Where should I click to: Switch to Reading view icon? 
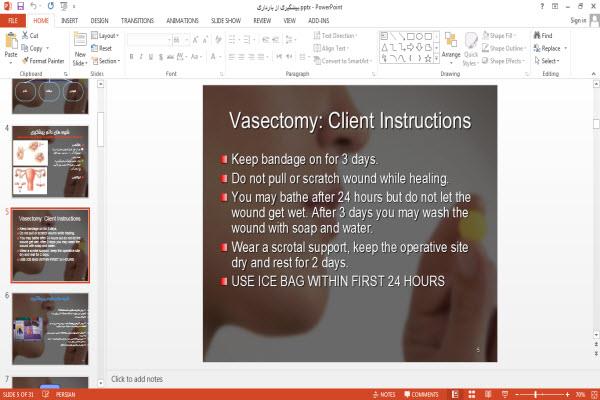pos(488,394)
